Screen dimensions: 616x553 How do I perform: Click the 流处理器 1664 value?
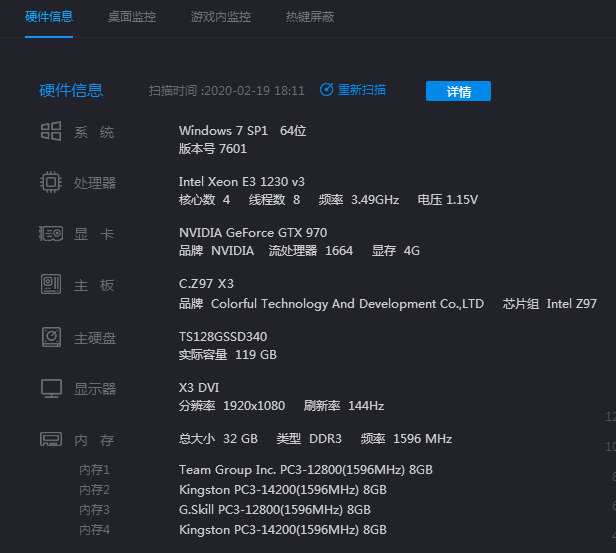(311, 251)
